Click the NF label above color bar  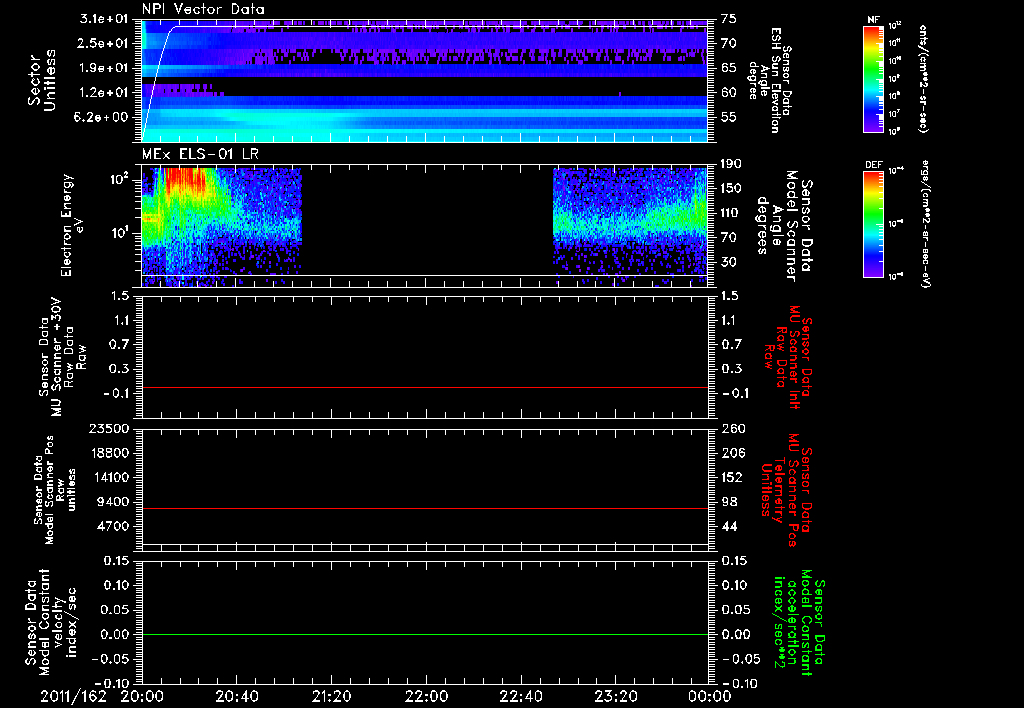click(873, 20)
